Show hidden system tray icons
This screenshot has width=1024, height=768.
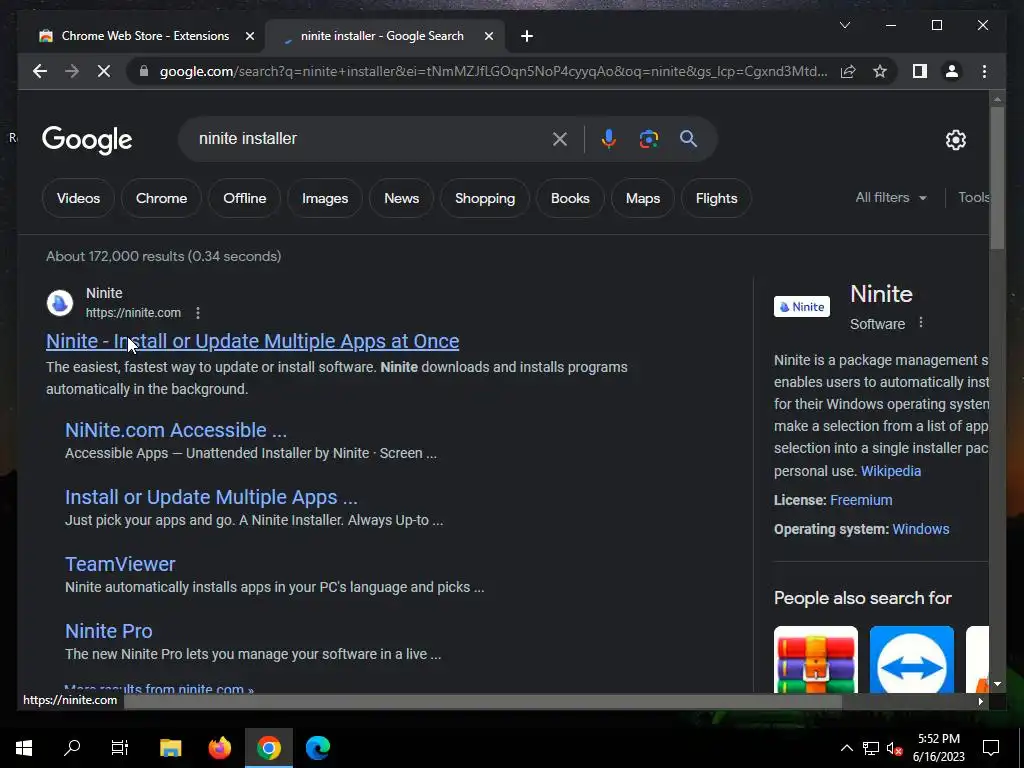pos(846,748)
